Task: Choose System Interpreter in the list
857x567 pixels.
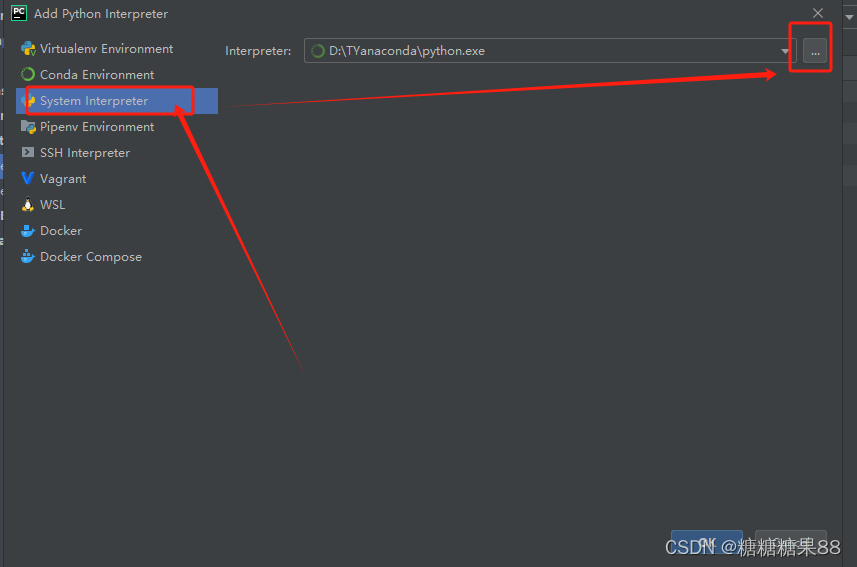Action: [x=117, y=101]
